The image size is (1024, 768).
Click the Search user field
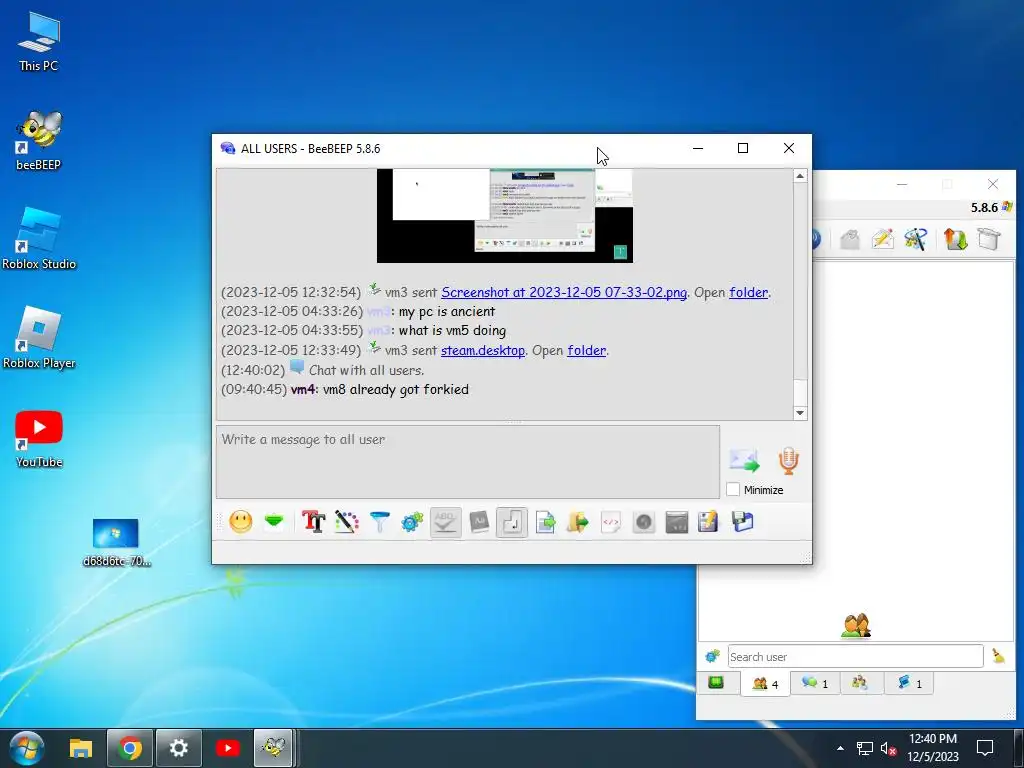(856, 656)
